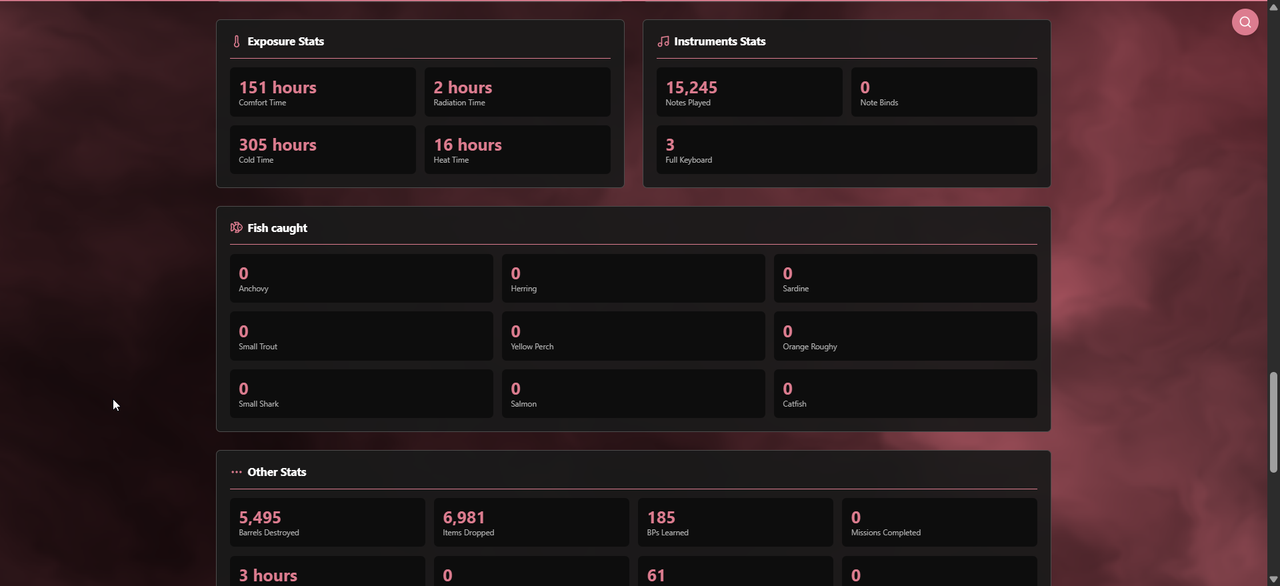The width and height of the screenshot is (1280, 586).
Task: Select the Other Stats heading
Action: click(x=277, y=472)
